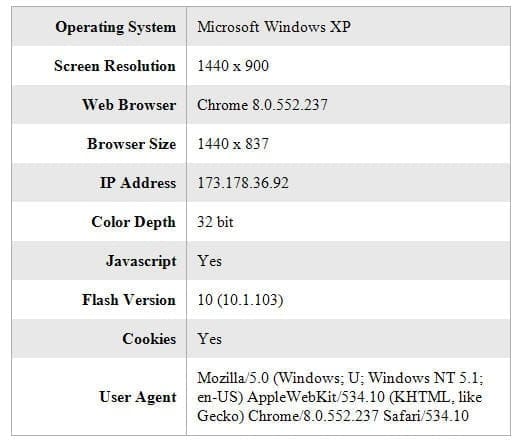This screenshot has height=442, width=522.
Task: Select the Mozilla/5.0 user agent string
Action: pos(340,397)
